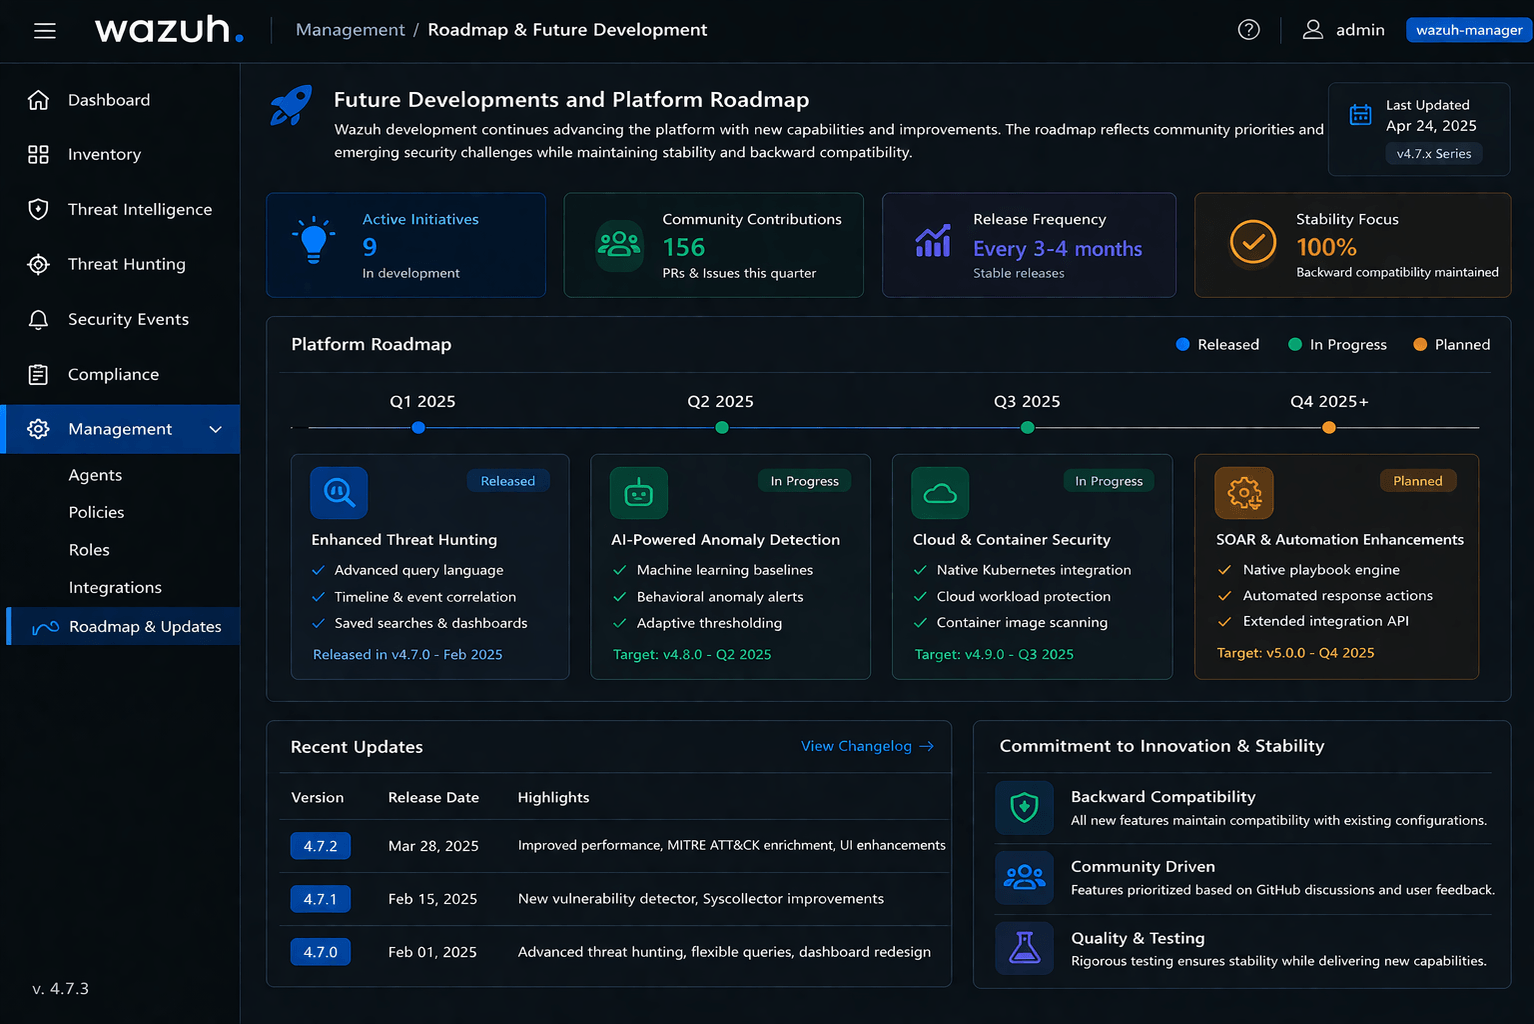Click the AI-Powered Anomaly Detection robot icon
Viewport: 1534px width, 1024px height.
tap(638, 493)
